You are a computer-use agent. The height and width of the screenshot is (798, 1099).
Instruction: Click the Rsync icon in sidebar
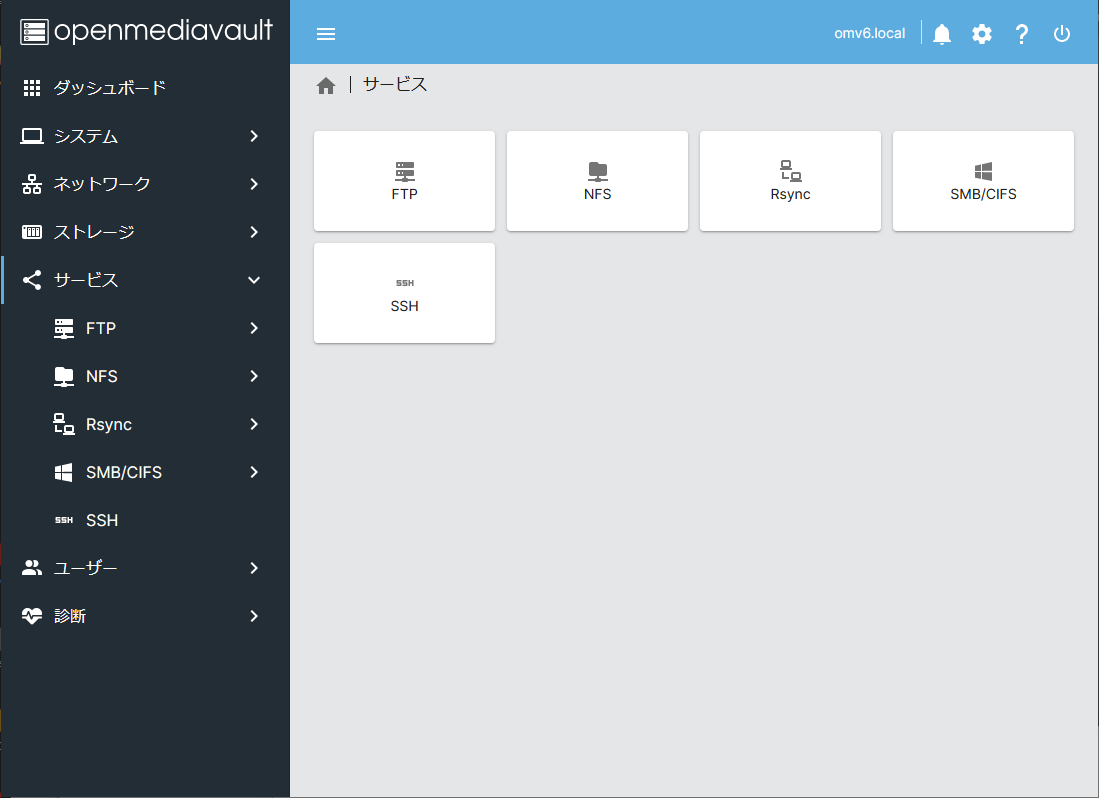point(64,424)
